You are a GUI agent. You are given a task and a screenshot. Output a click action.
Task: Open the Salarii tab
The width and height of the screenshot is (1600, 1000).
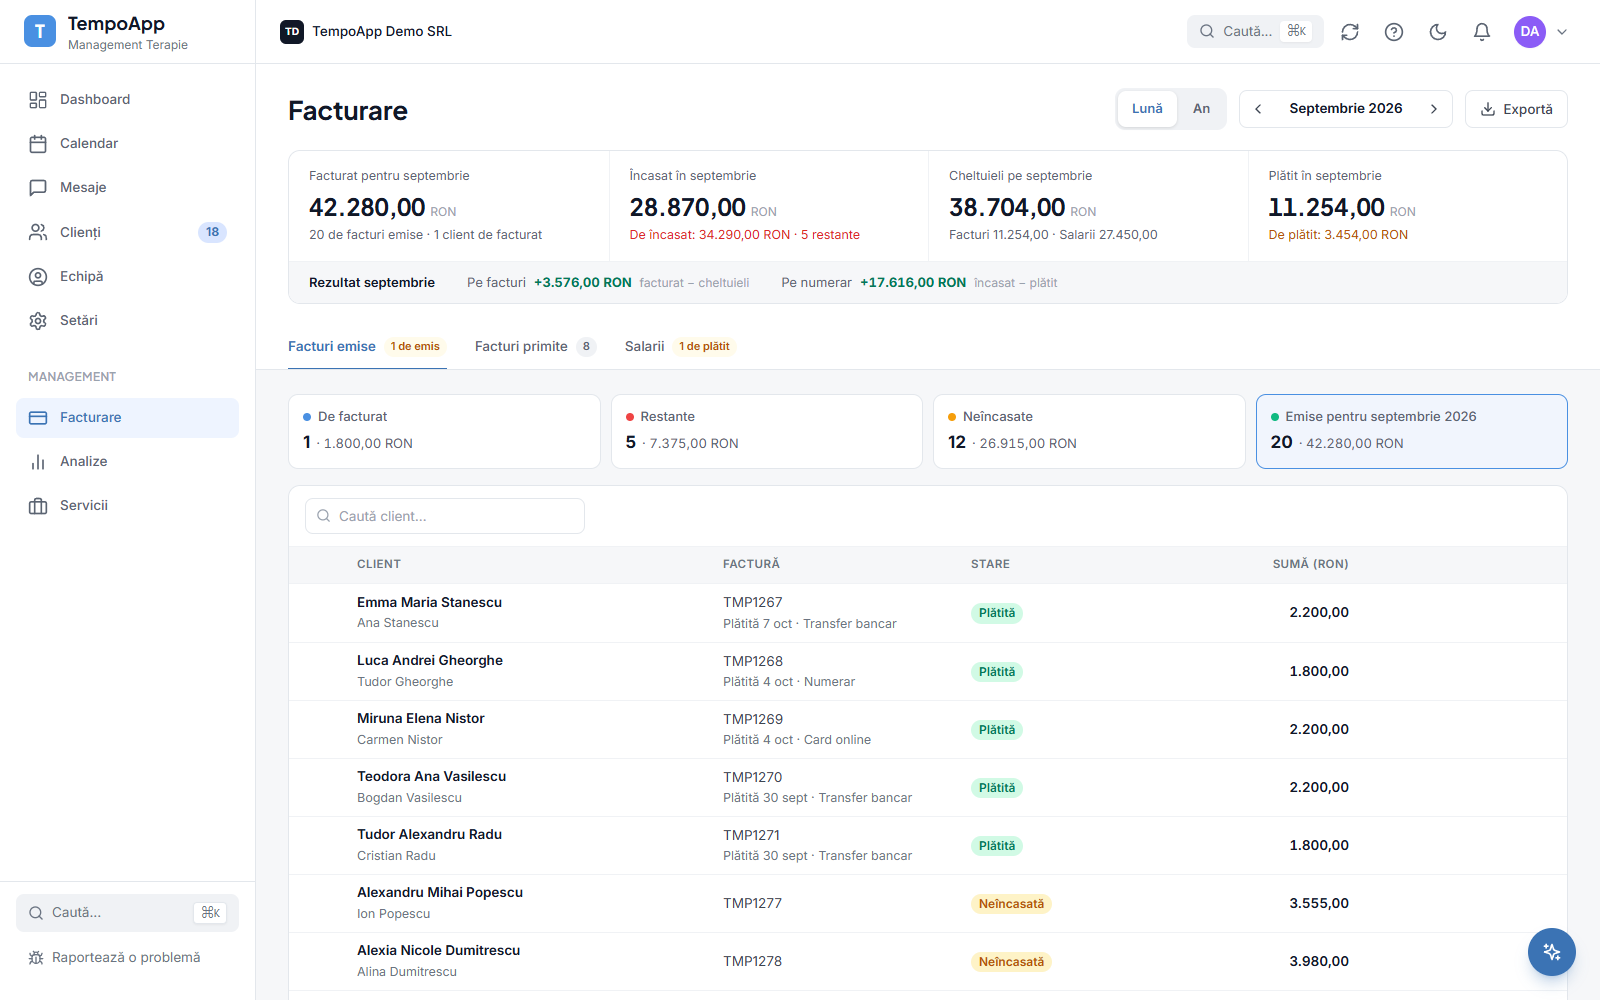click(x=680, y=346)
